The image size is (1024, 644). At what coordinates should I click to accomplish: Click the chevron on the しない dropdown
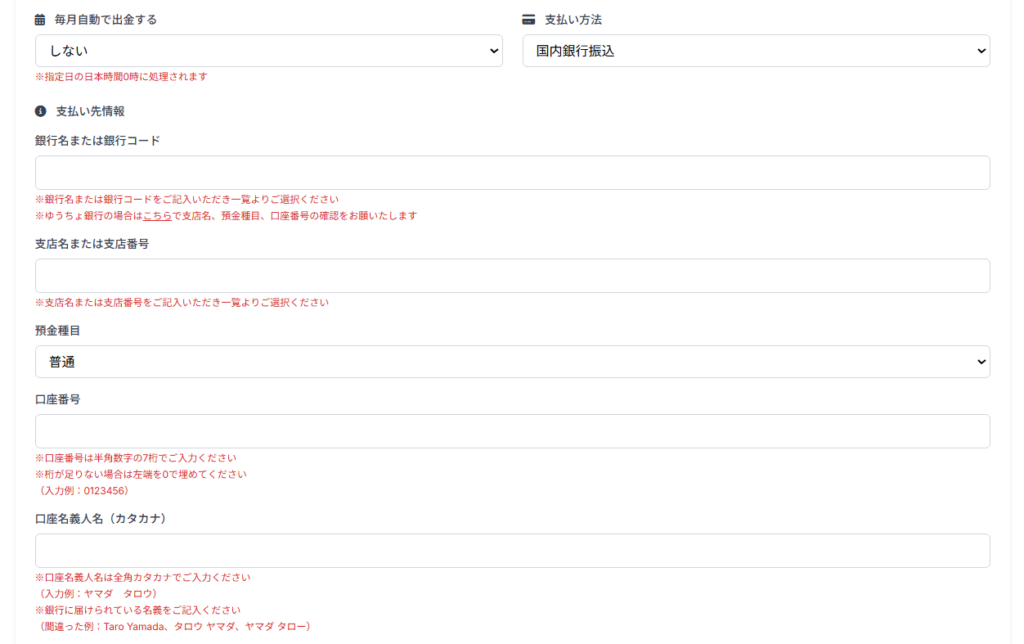[x=492, y=50]
